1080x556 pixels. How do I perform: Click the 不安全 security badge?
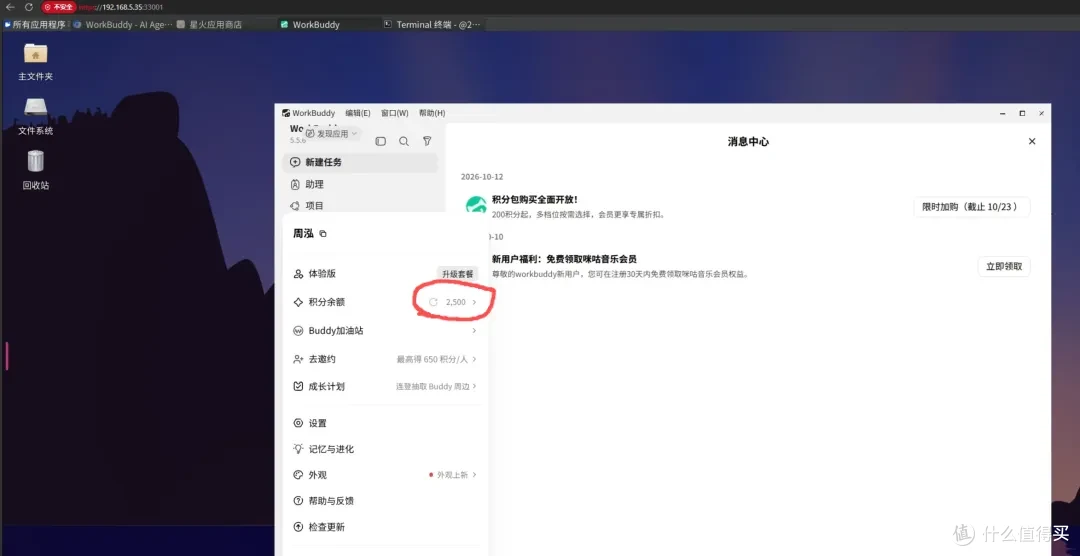[x=59, y=7]
